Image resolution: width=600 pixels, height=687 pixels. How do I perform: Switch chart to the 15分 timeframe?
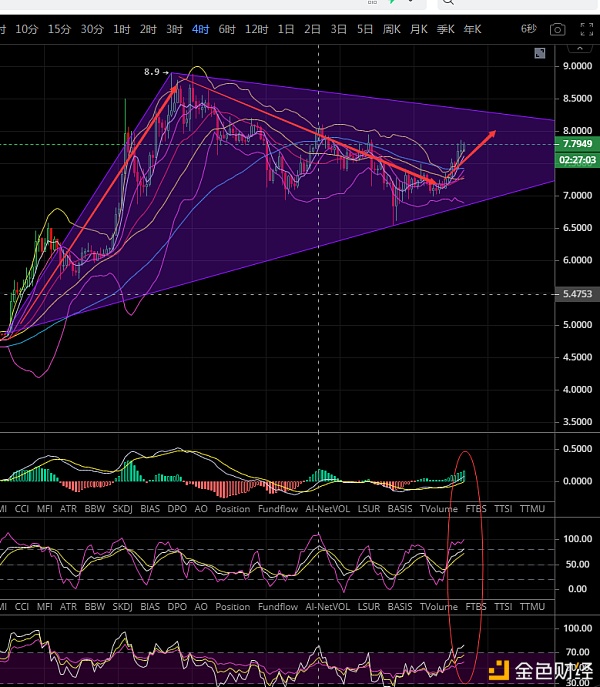(59, 29)
